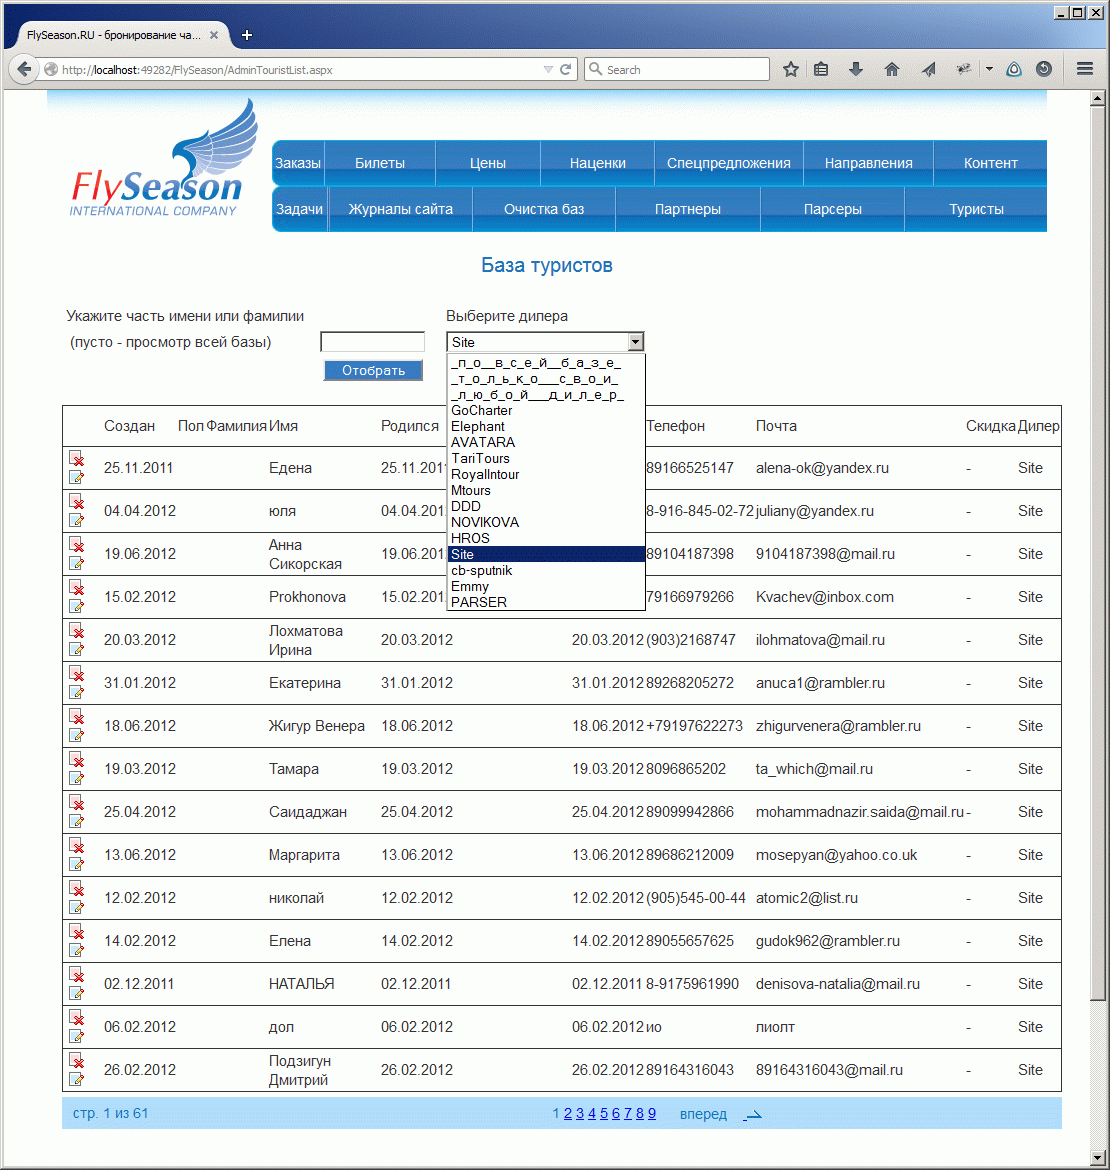Viewport: 1110px width, 1170px height.
Task: Choose AVATARA from the dealer list
Action: (x=545, y=442)
